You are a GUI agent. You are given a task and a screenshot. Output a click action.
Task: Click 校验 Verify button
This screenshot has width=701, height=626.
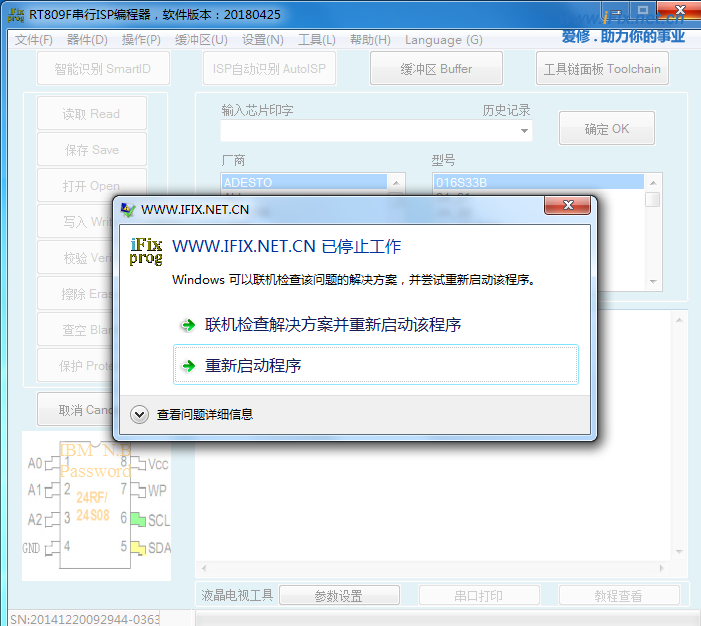click(75, 258)
